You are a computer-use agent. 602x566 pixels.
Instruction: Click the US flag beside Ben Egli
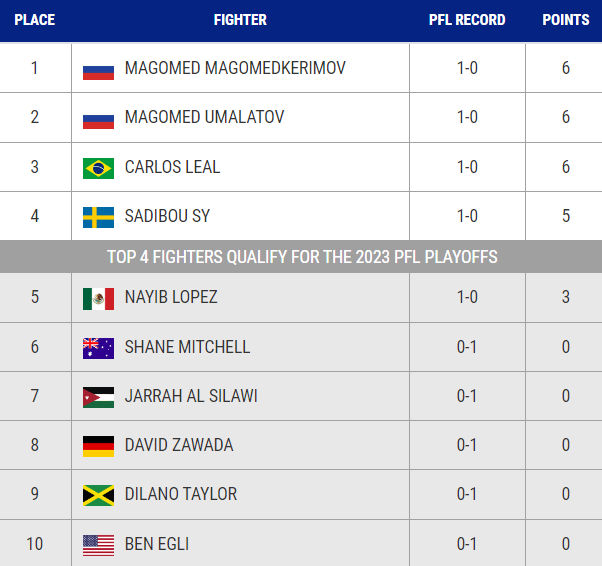tap(98, 545)
